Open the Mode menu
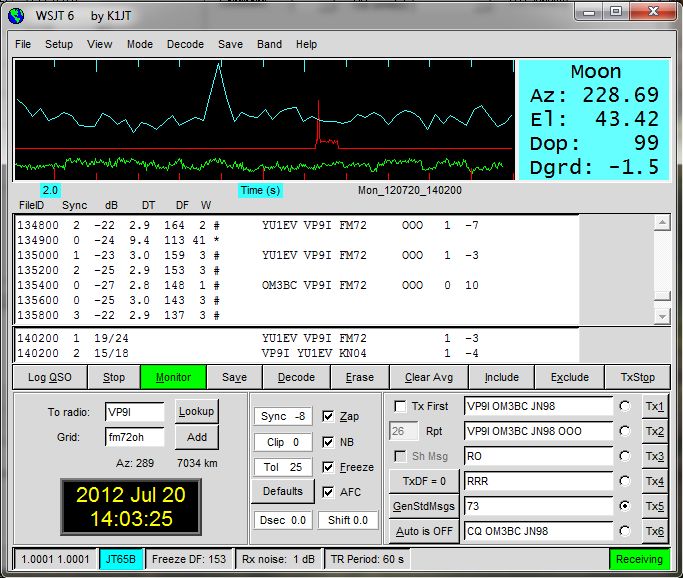 pyautogui.click(x=140, y=44)
